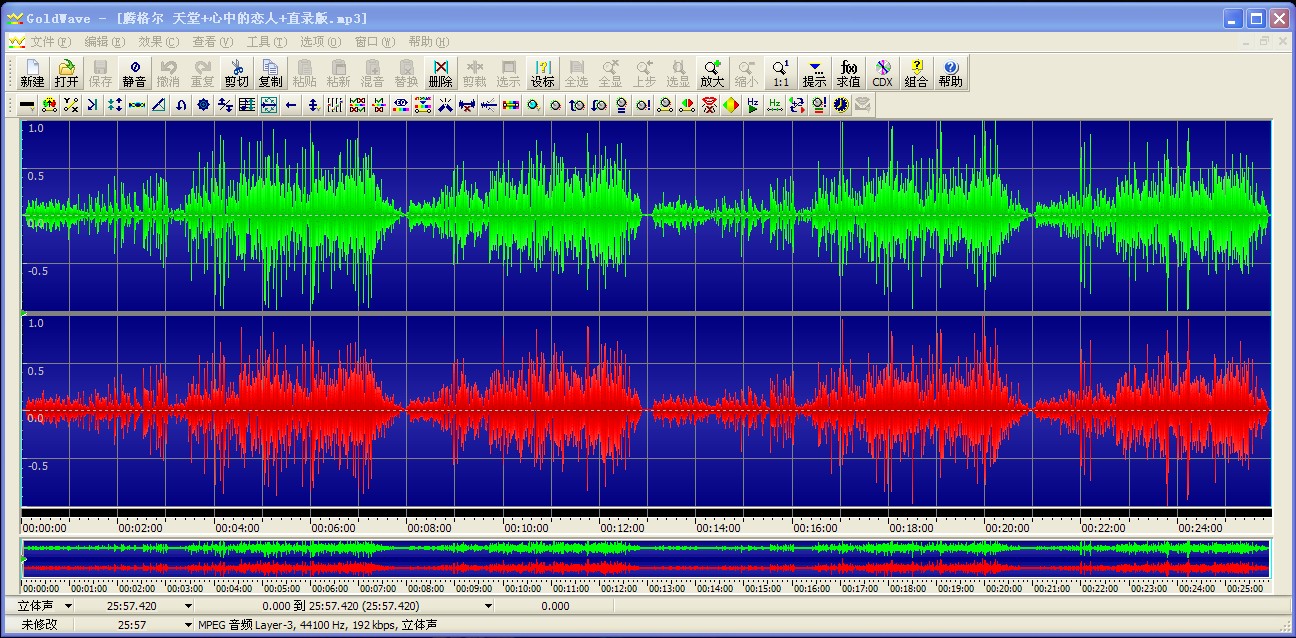This screenshot has width=1296, height=638.
Task: Open a file with the 打开 button
Action: click(66, 73)
